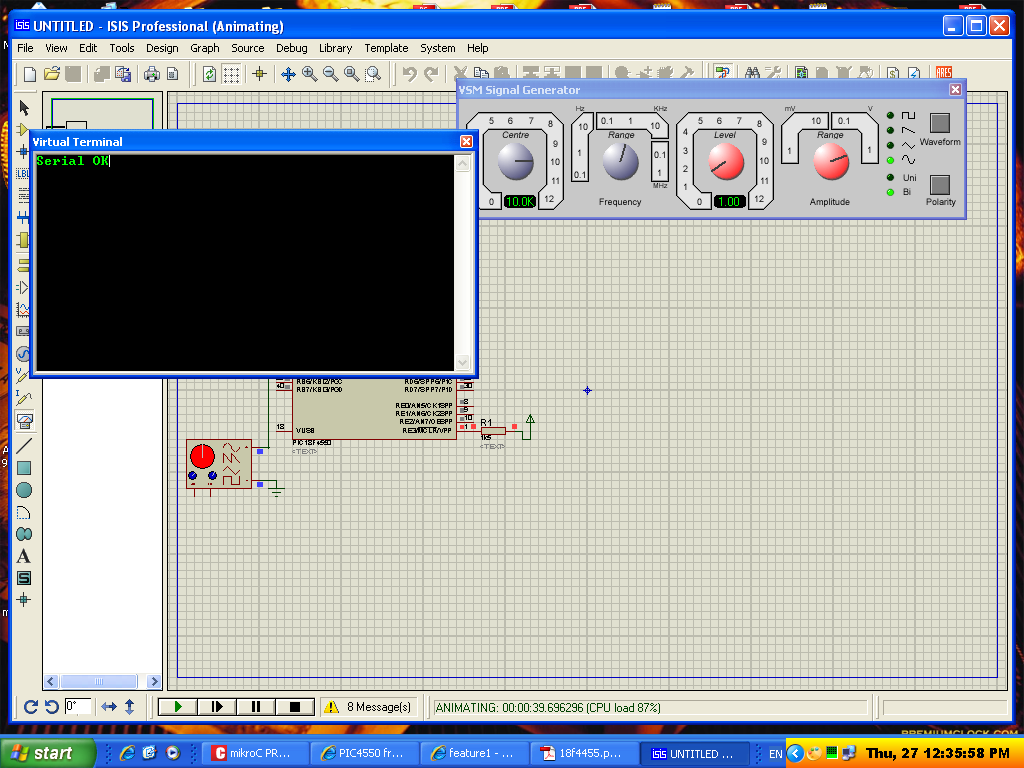Click the Pan (center view) icon
This screenshot has height=768, width=1024.
coord(288,74)
